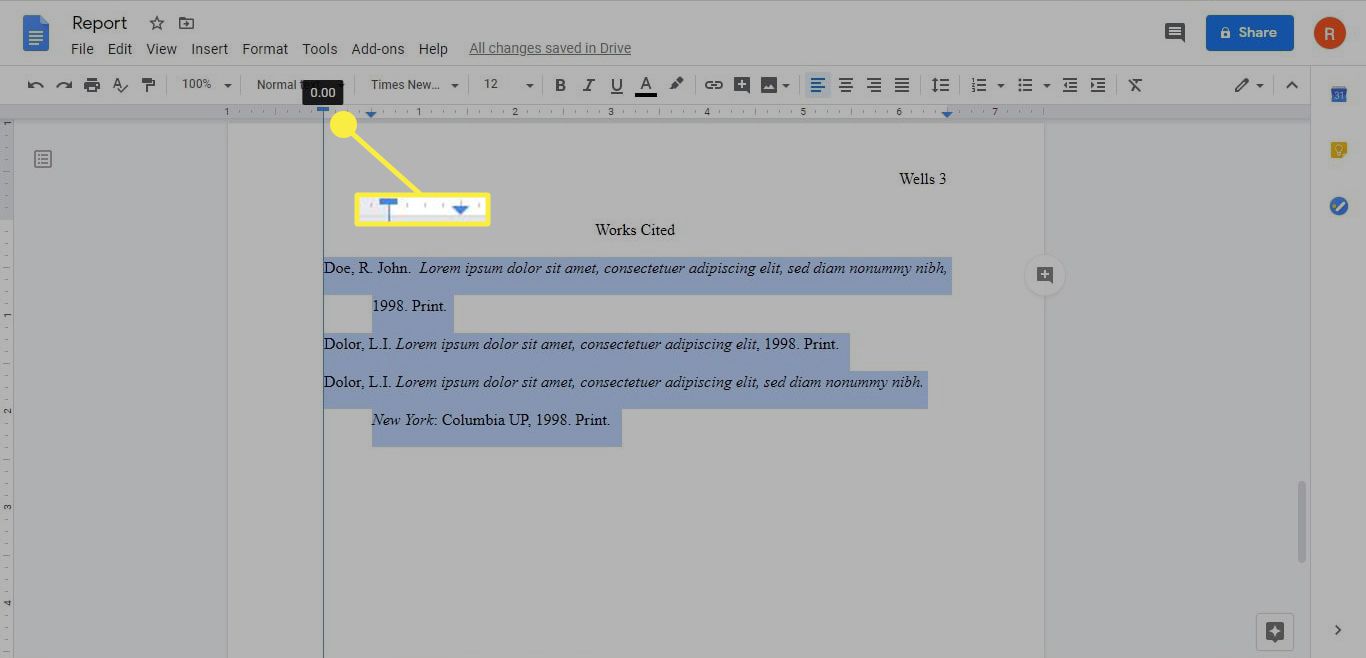
Task: Run the spelling and grammar check icon
Action: point(120,85)
